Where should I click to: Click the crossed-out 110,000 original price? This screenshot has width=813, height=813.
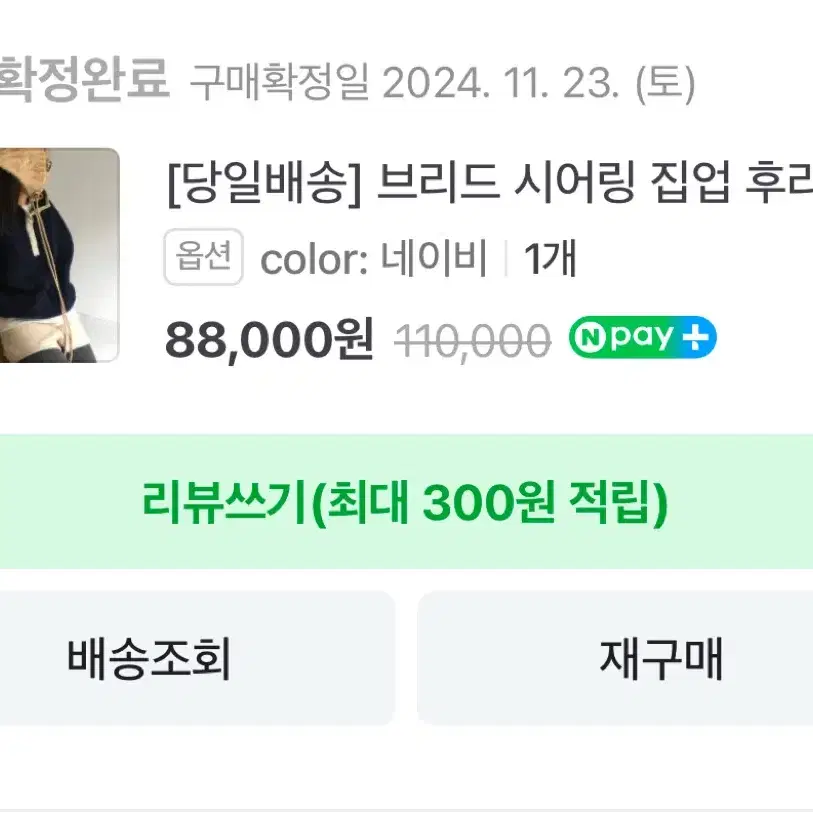click(472, 341)
